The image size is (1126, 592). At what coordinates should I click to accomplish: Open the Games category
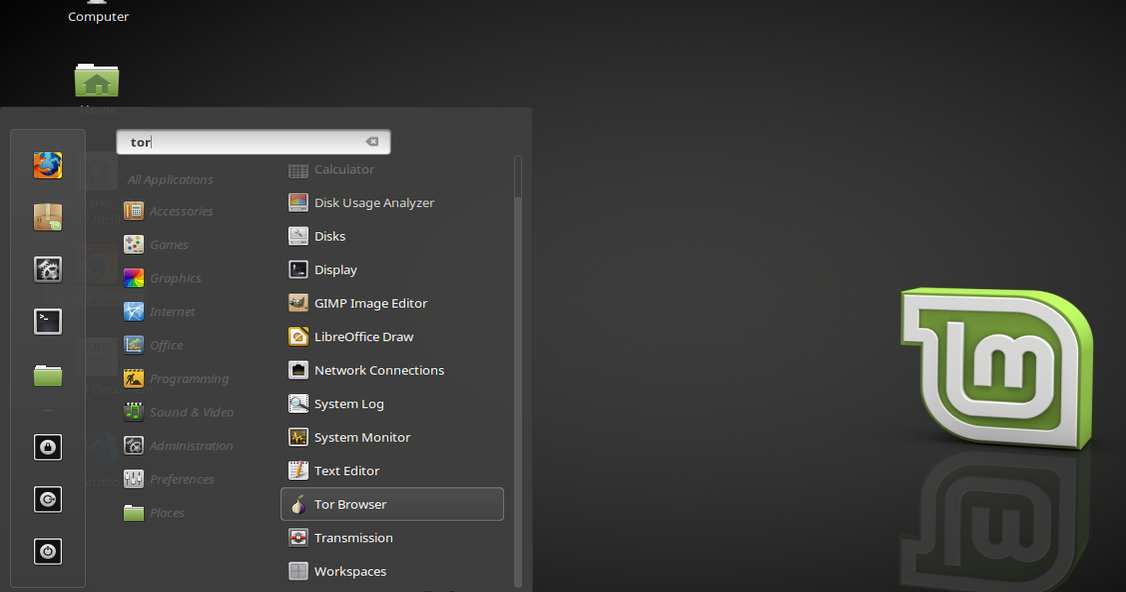point(156,244)
